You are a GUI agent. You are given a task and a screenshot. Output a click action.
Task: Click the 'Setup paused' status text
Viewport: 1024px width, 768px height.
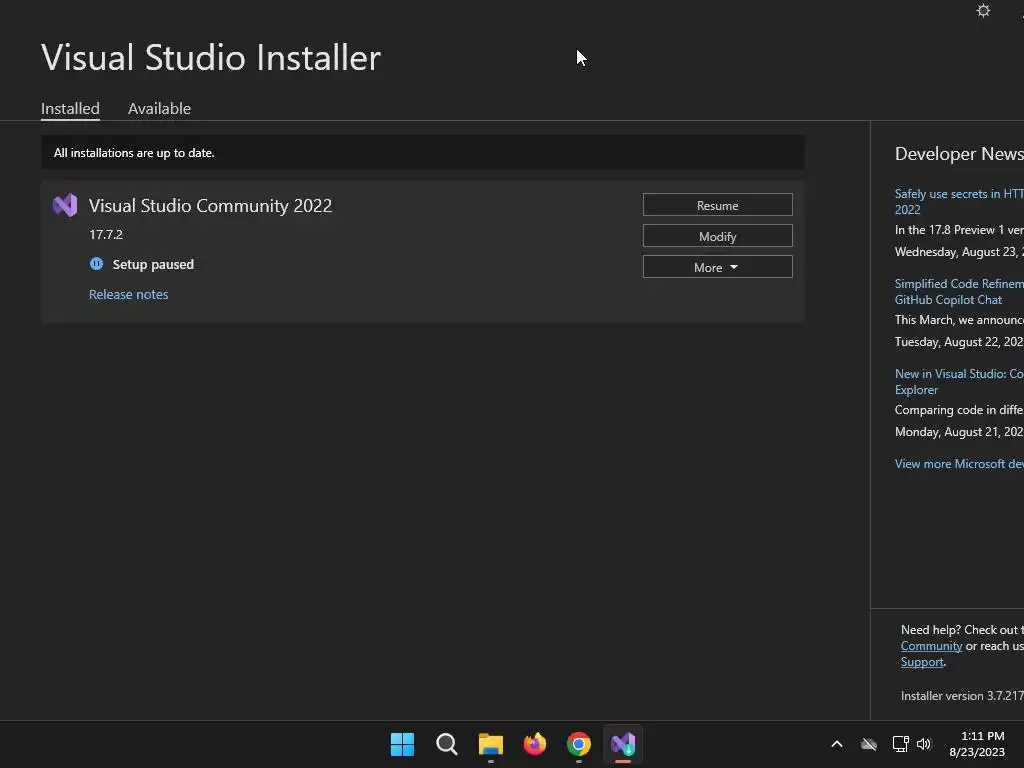[153, 264]
